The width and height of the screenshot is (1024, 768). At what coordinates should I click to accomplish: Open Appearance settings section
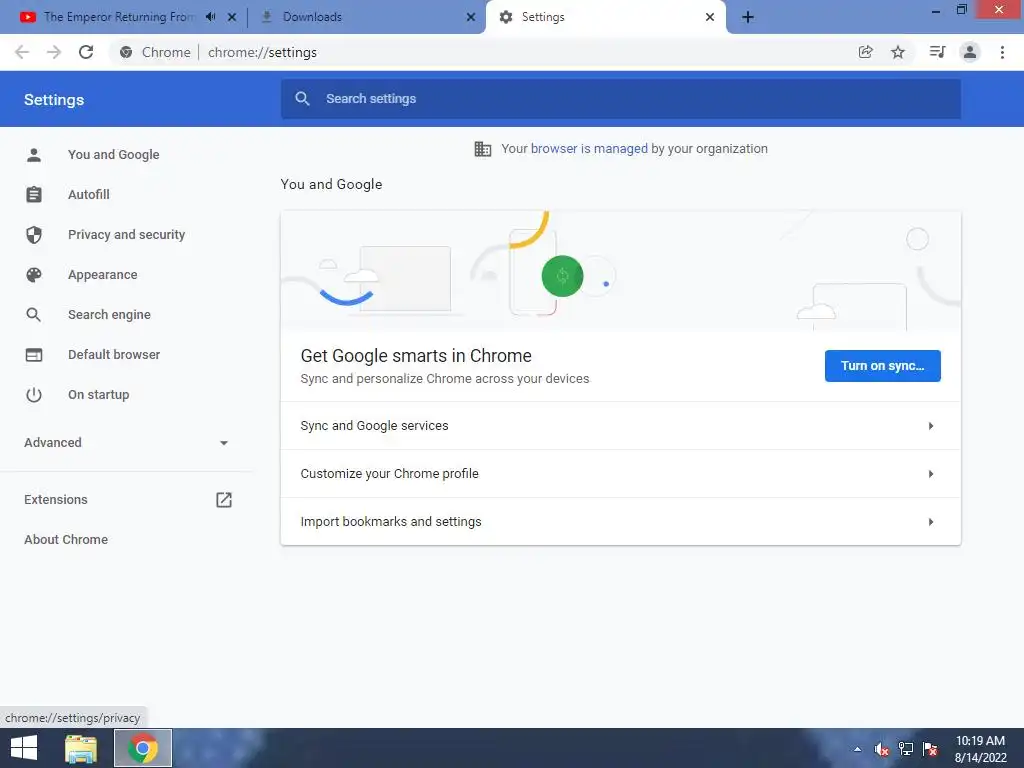(103, 275)
